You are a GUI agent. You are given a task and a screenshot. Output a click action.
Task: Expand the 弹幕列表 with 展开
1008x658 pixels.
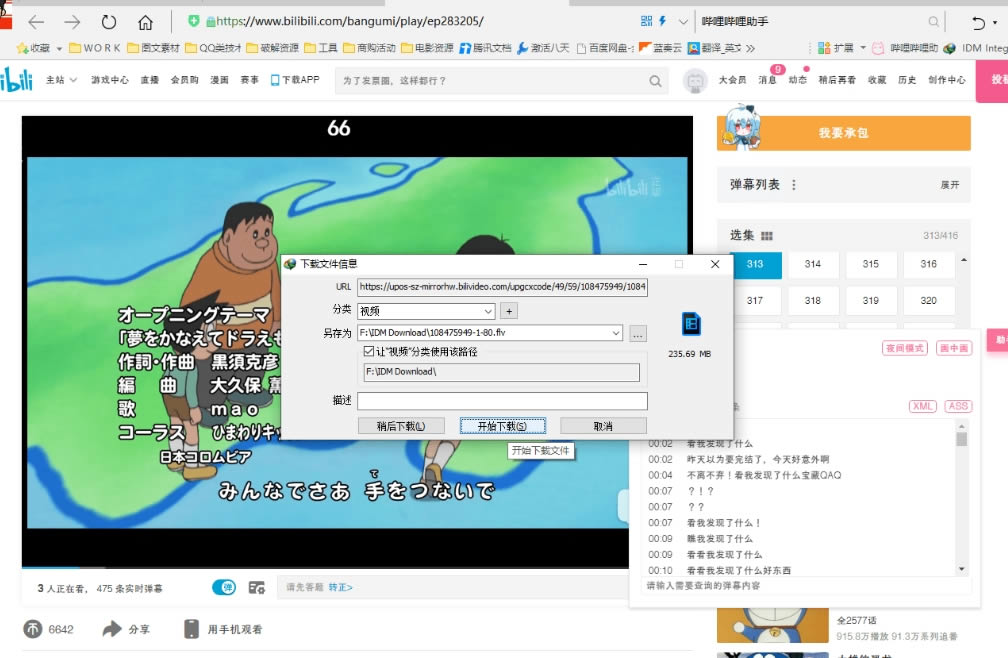pyautogui.click(x=950, y=185)
